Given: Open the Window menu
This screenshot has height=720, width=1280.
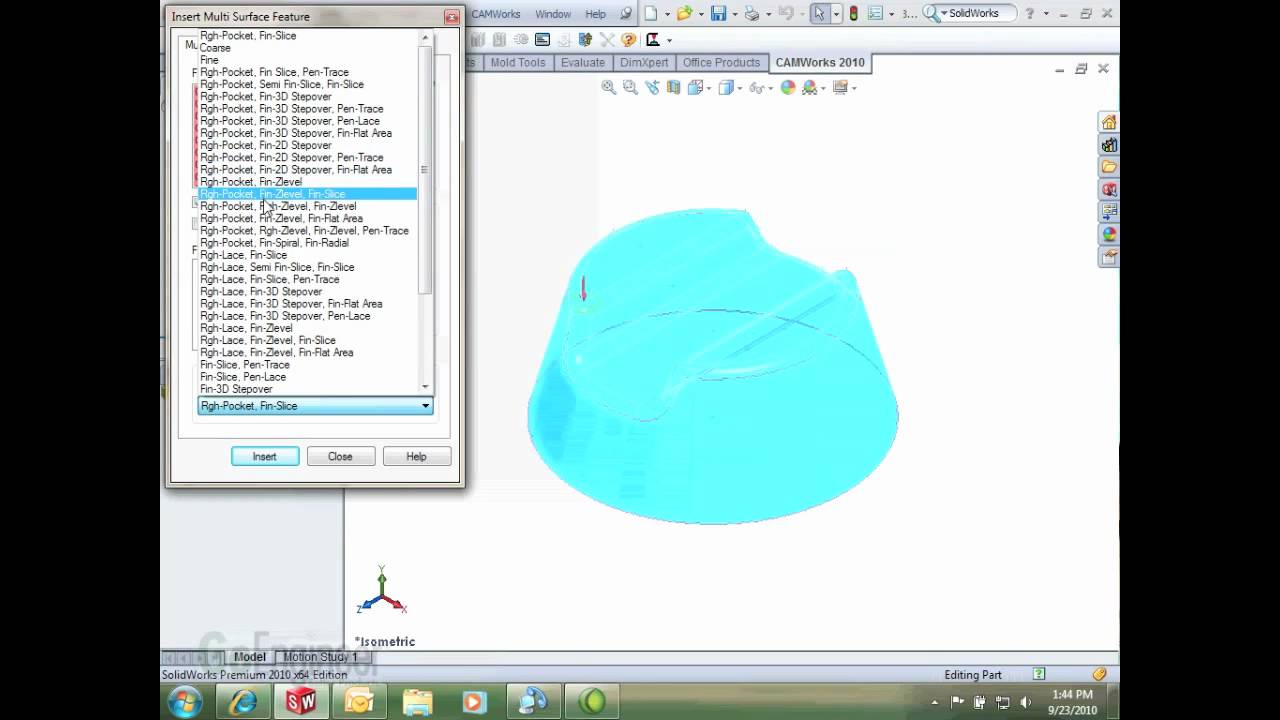Looking at the screenshot, I should pos(553,14).
